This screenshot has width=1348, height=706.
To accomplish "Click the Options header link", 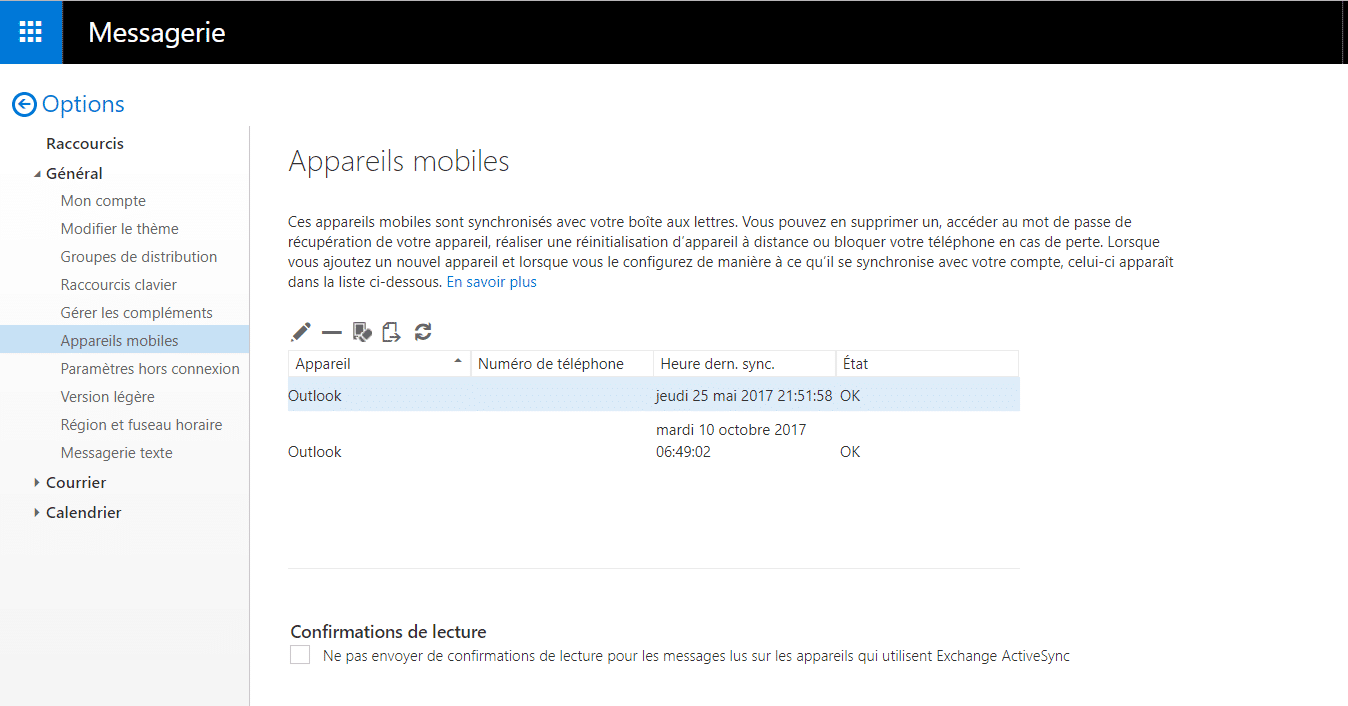I will pos(83,104).
